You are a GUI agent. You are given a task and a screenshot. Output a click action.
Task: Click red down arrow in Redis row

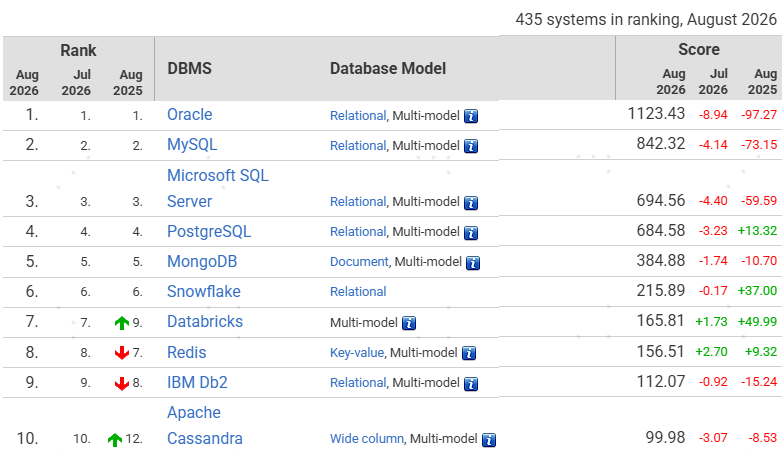pyautogui.click(x=122, y=353)
